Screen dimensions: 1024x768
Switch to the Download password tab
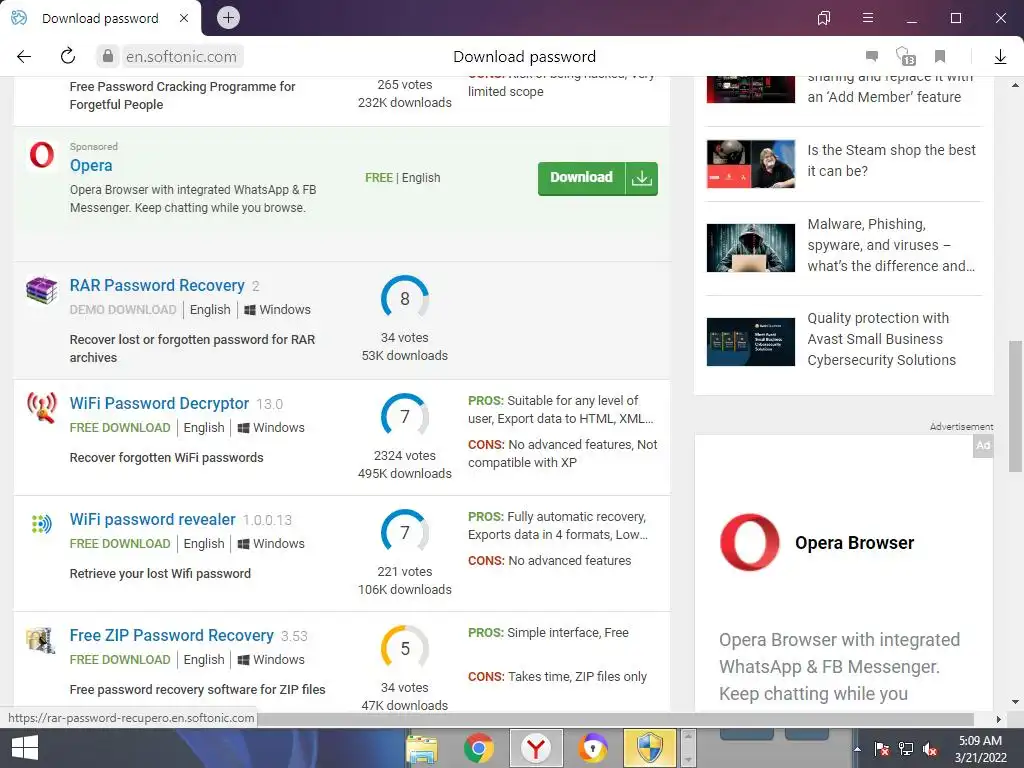[x=100, y=18]
